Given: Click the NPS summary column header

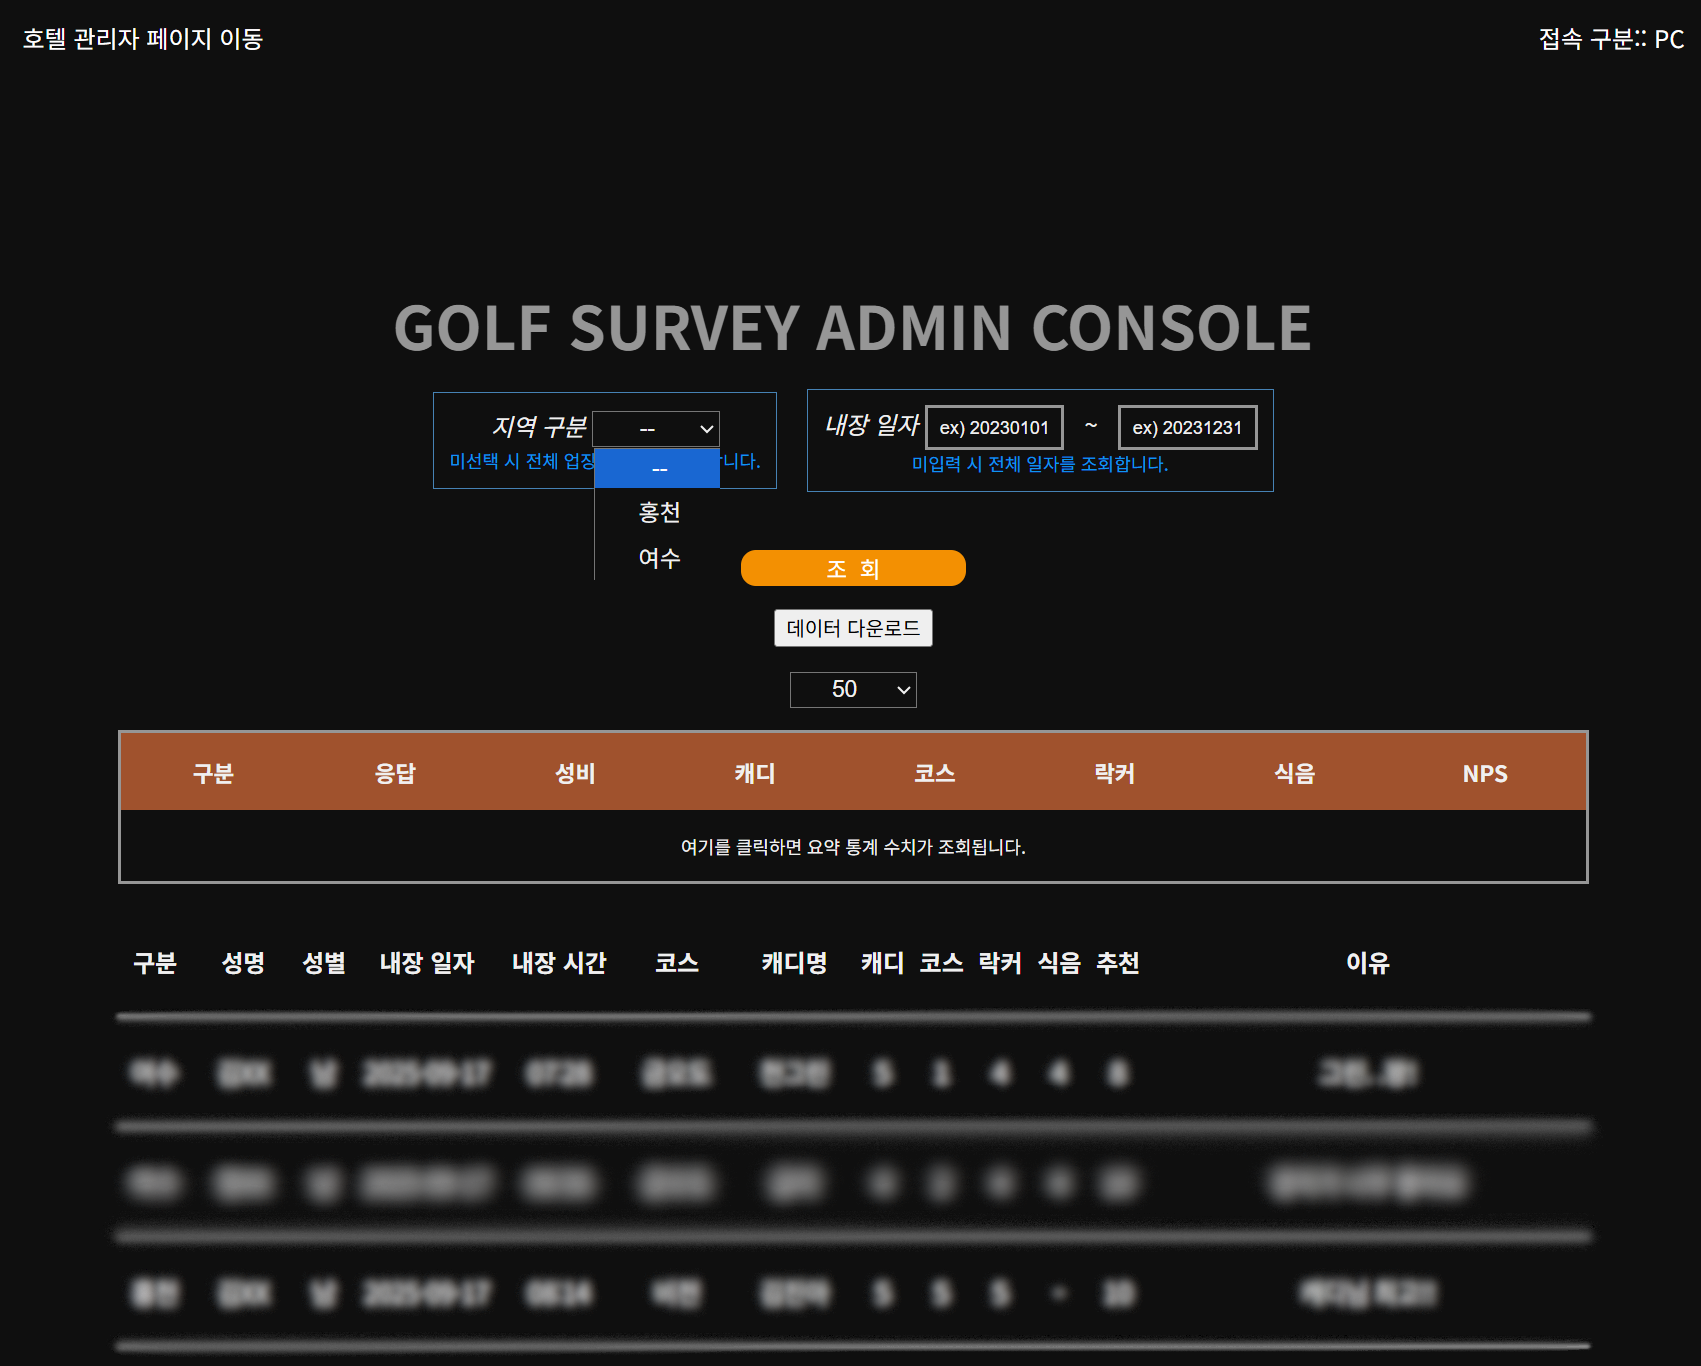Looking at the screenshot, I should click(1484, 773).
